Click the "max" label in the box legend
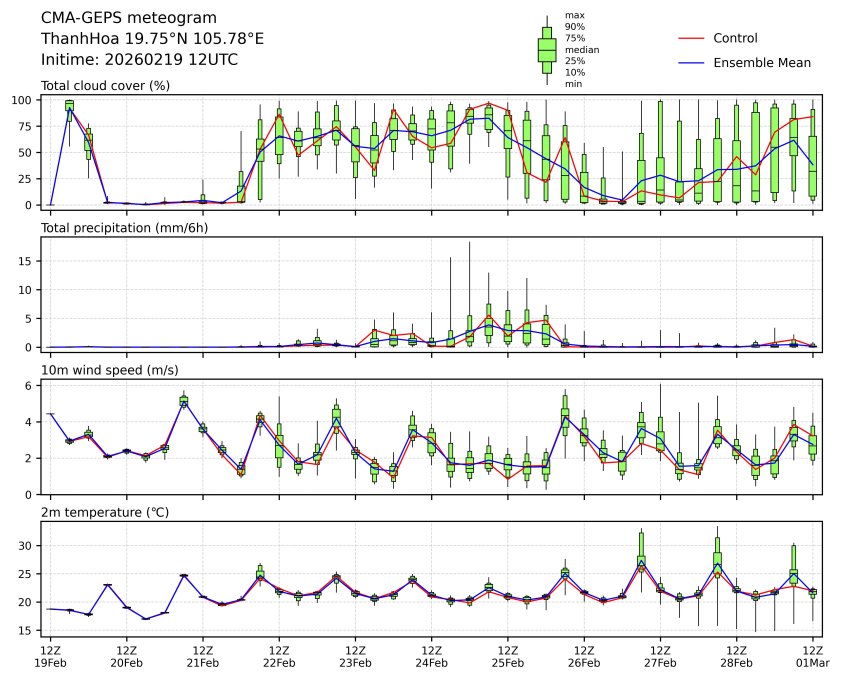This screenshot has width=841, height=680. tap(574, 15)
